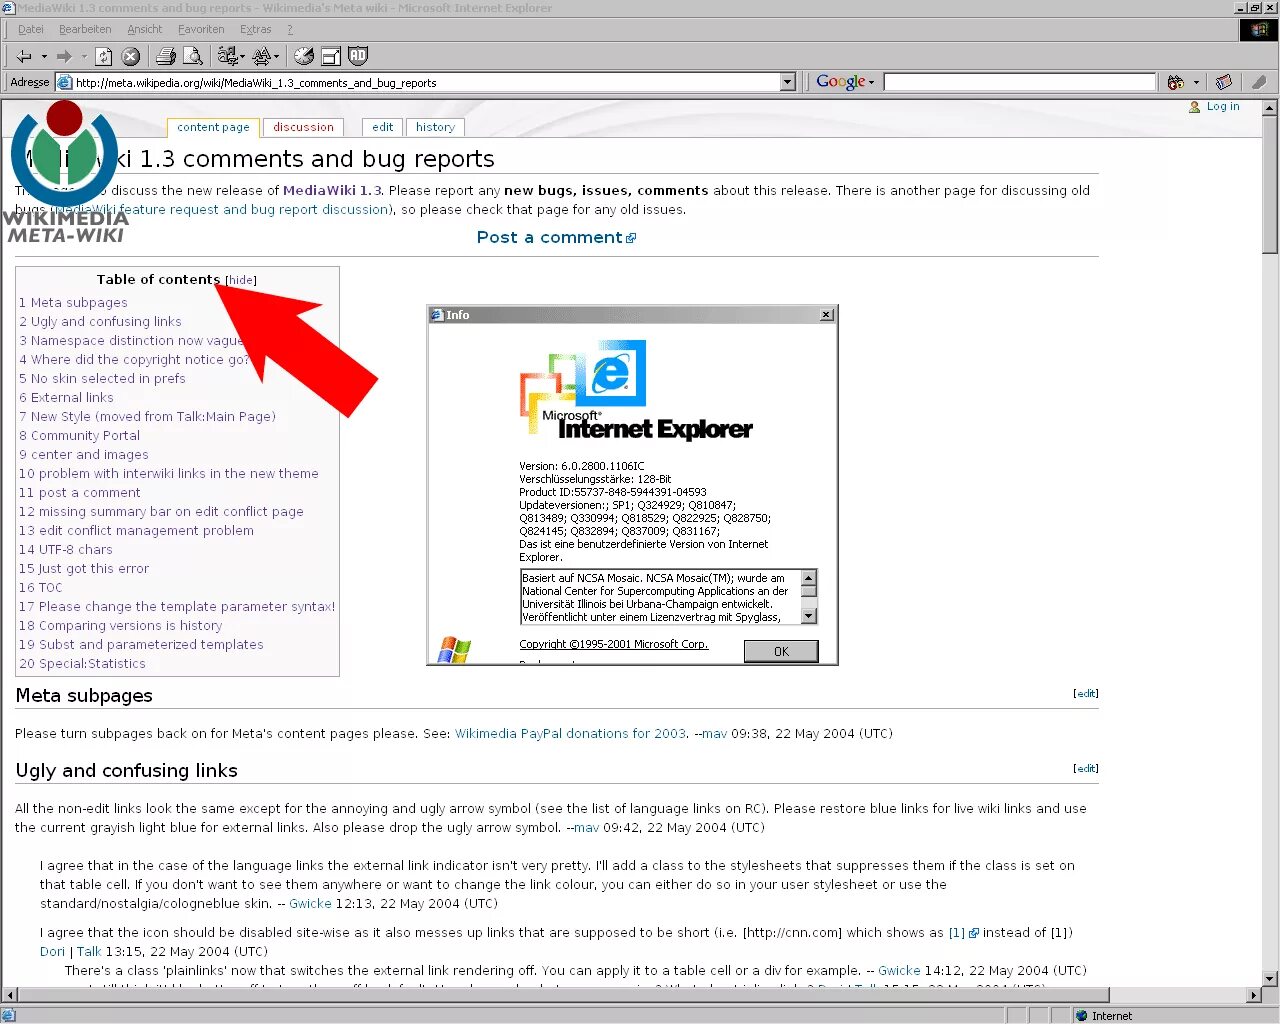Stop page loading with the X icon

click(131, 56)
